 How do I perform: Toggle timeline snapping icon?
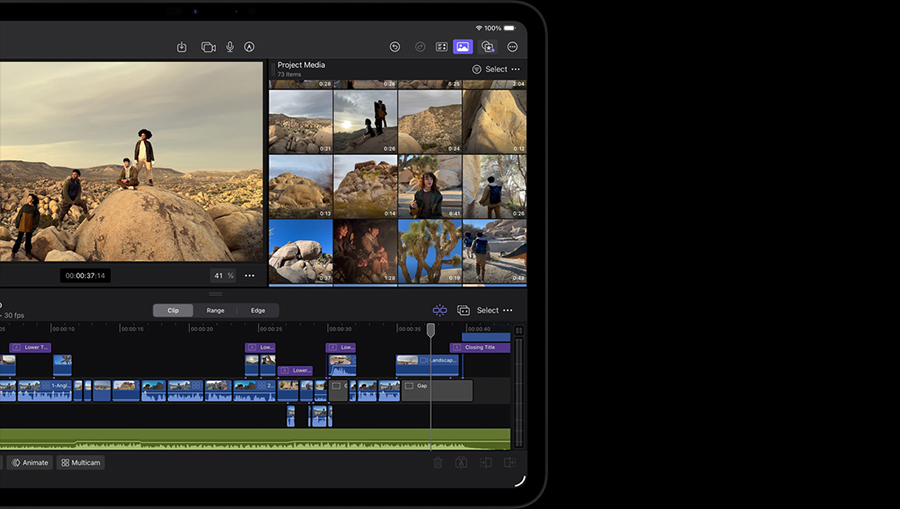pyautogui.click(x=439, y=310)
